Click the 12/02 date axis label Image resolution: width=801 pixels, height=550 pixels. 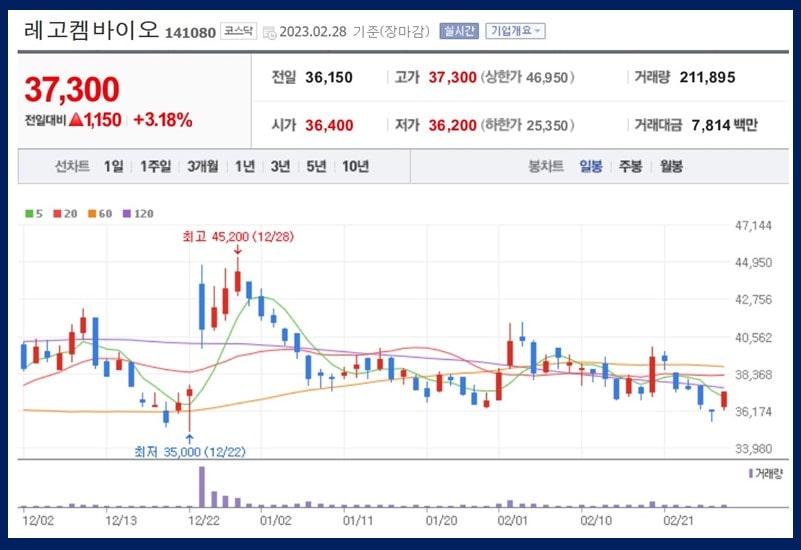click(38, 520)
